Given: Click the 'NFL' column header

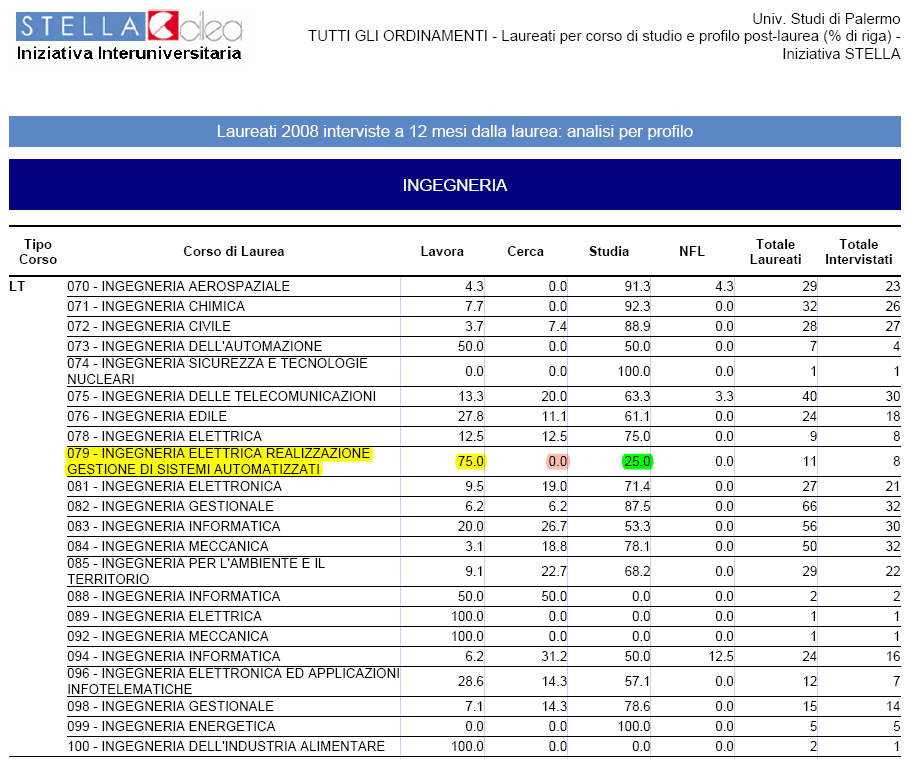Looking at the screenshot, I should tap(691, 251).
